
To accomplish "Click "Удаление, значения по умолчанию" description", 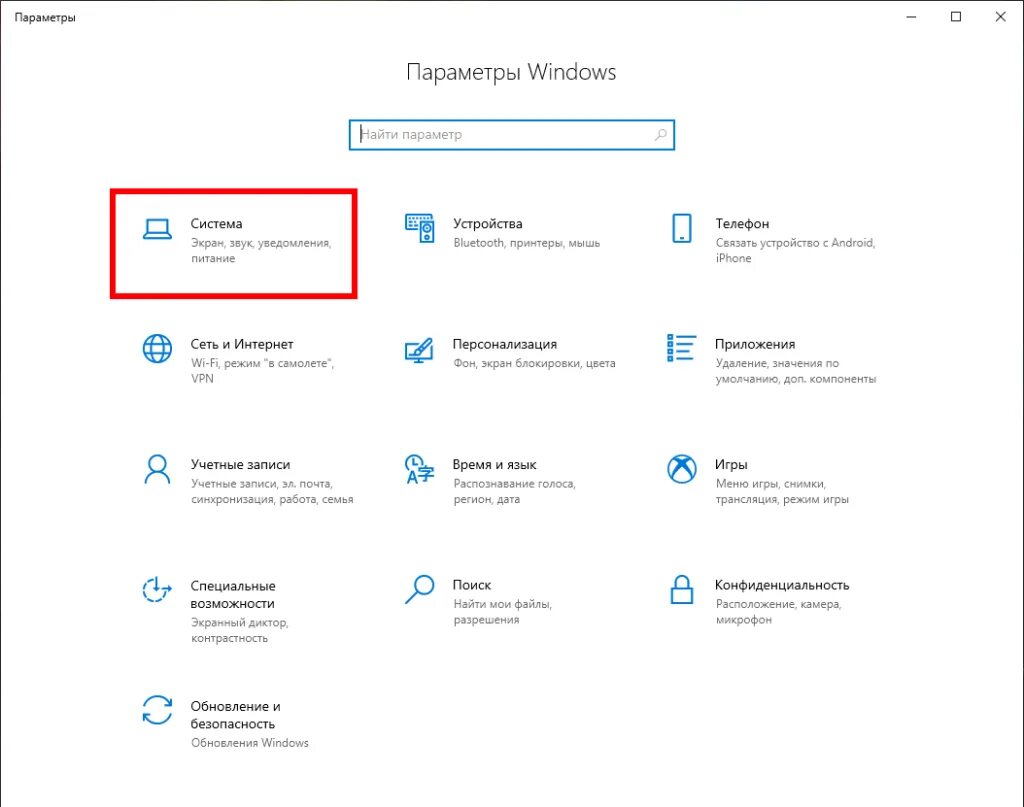I will coord(795,371).
